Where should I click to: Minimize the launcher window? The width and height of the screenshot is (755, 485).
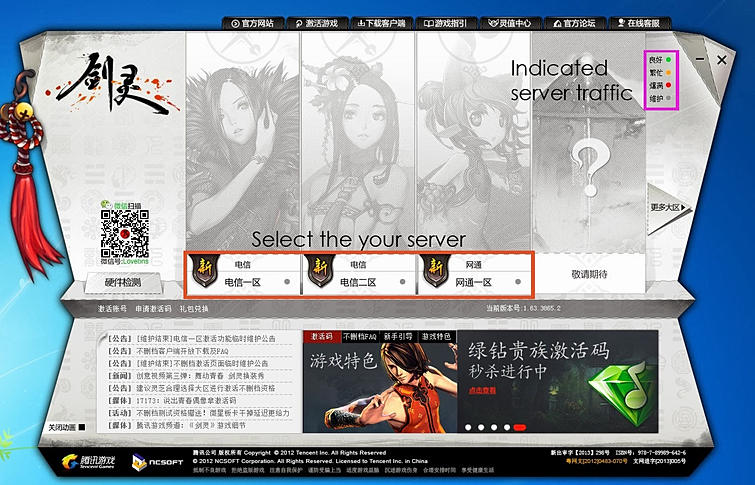pyautogui.click(x=701, y=59)
